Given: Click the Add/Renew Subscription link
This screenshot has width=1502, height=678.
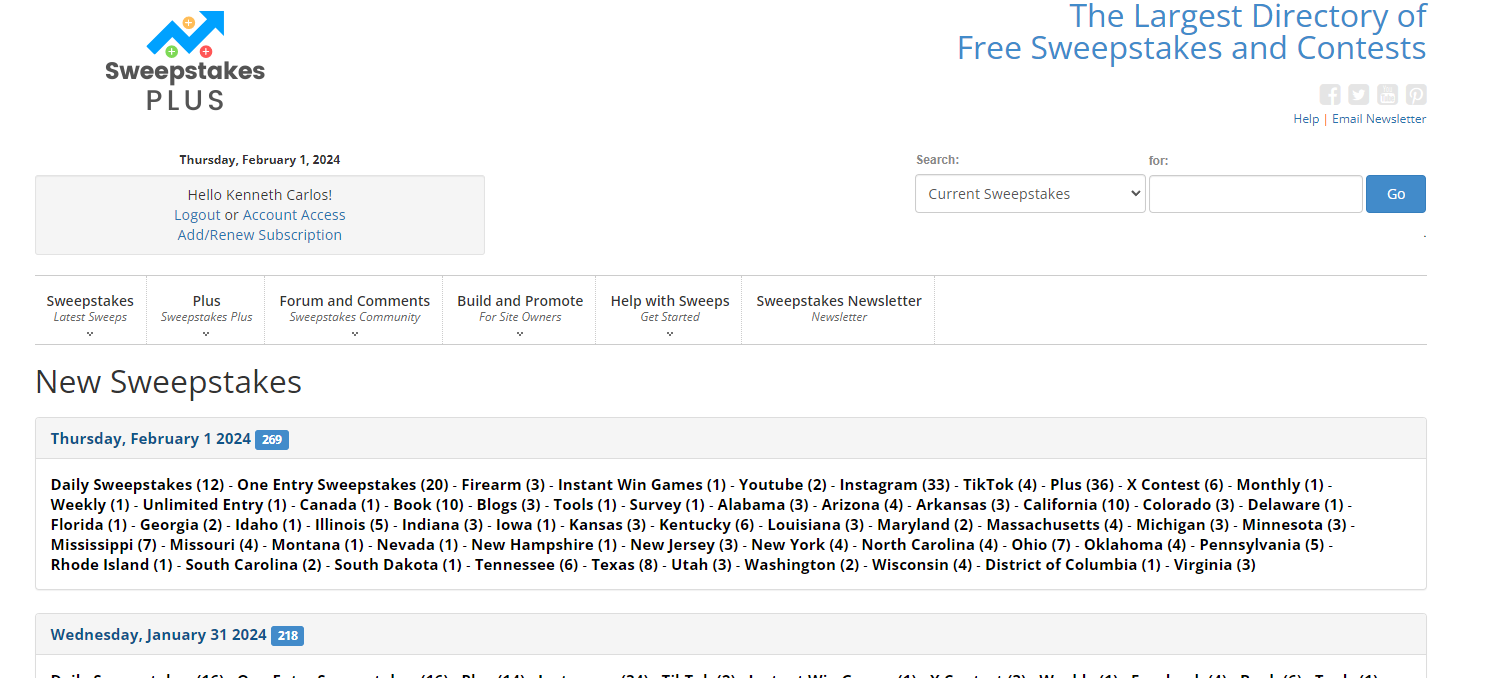Looking at the screenshot, I should tap(259, 235).
